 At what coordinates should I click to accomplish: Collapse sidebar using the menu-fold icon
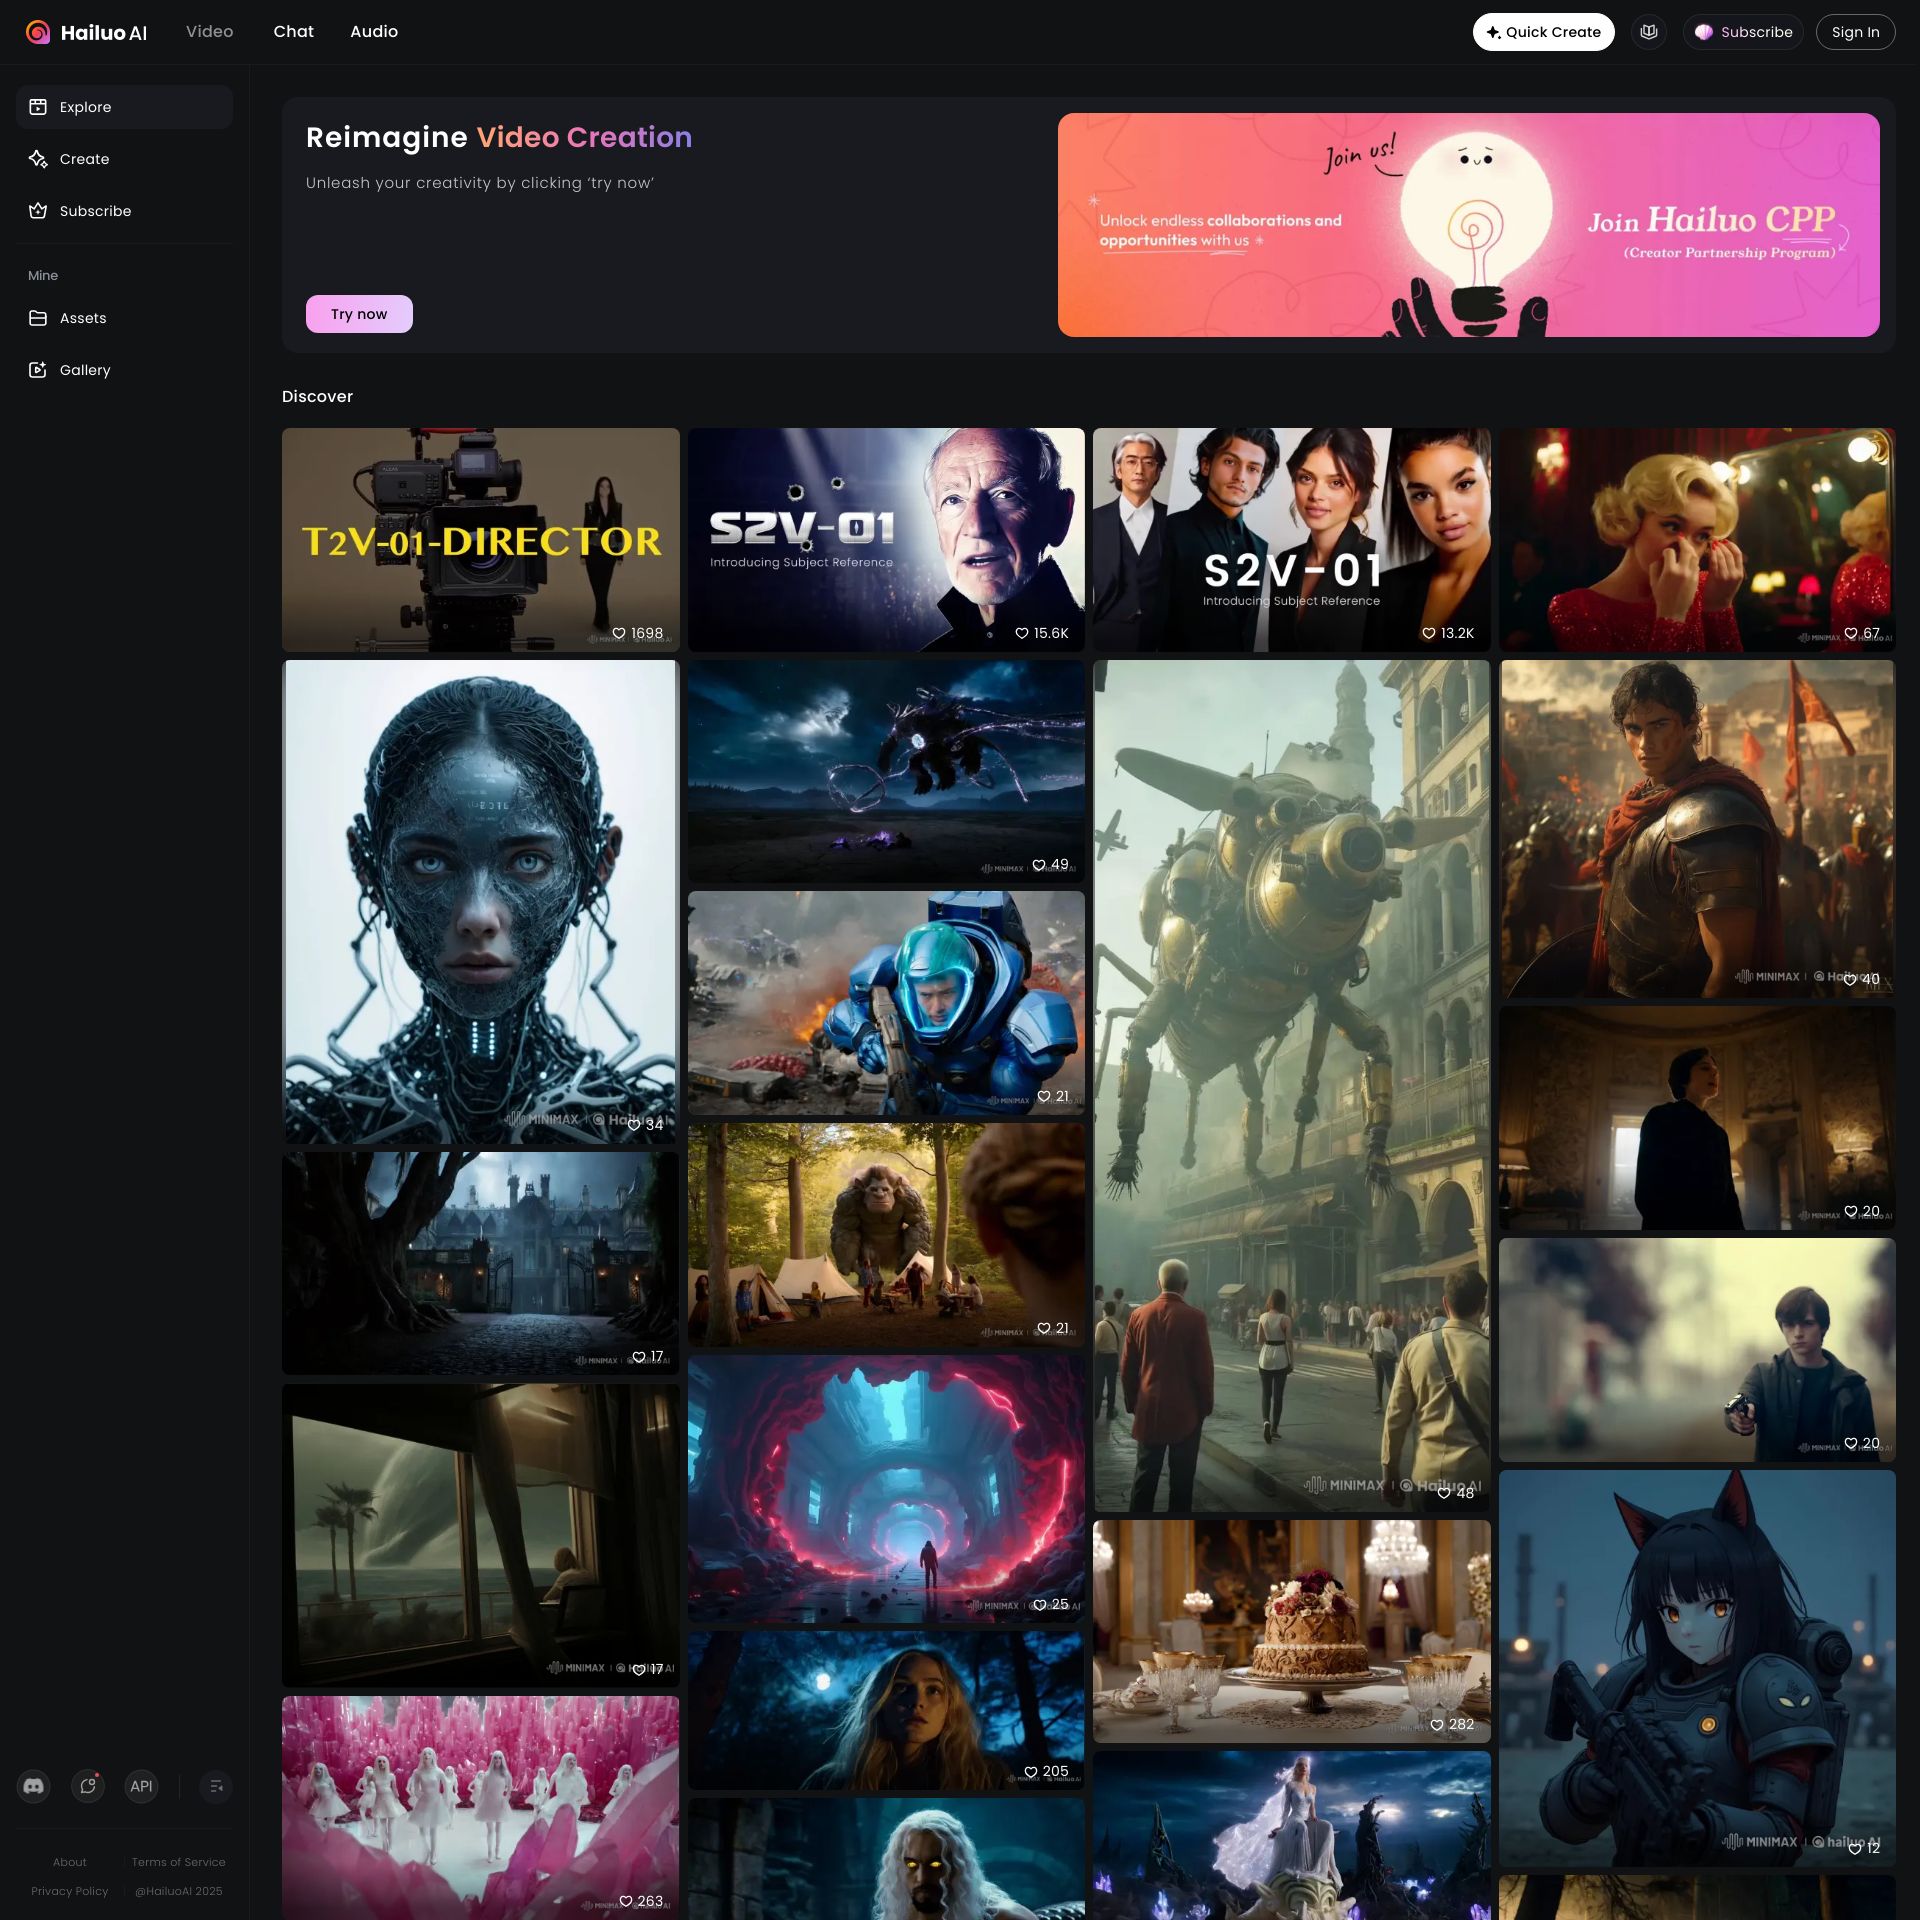tap(216, 1786)
